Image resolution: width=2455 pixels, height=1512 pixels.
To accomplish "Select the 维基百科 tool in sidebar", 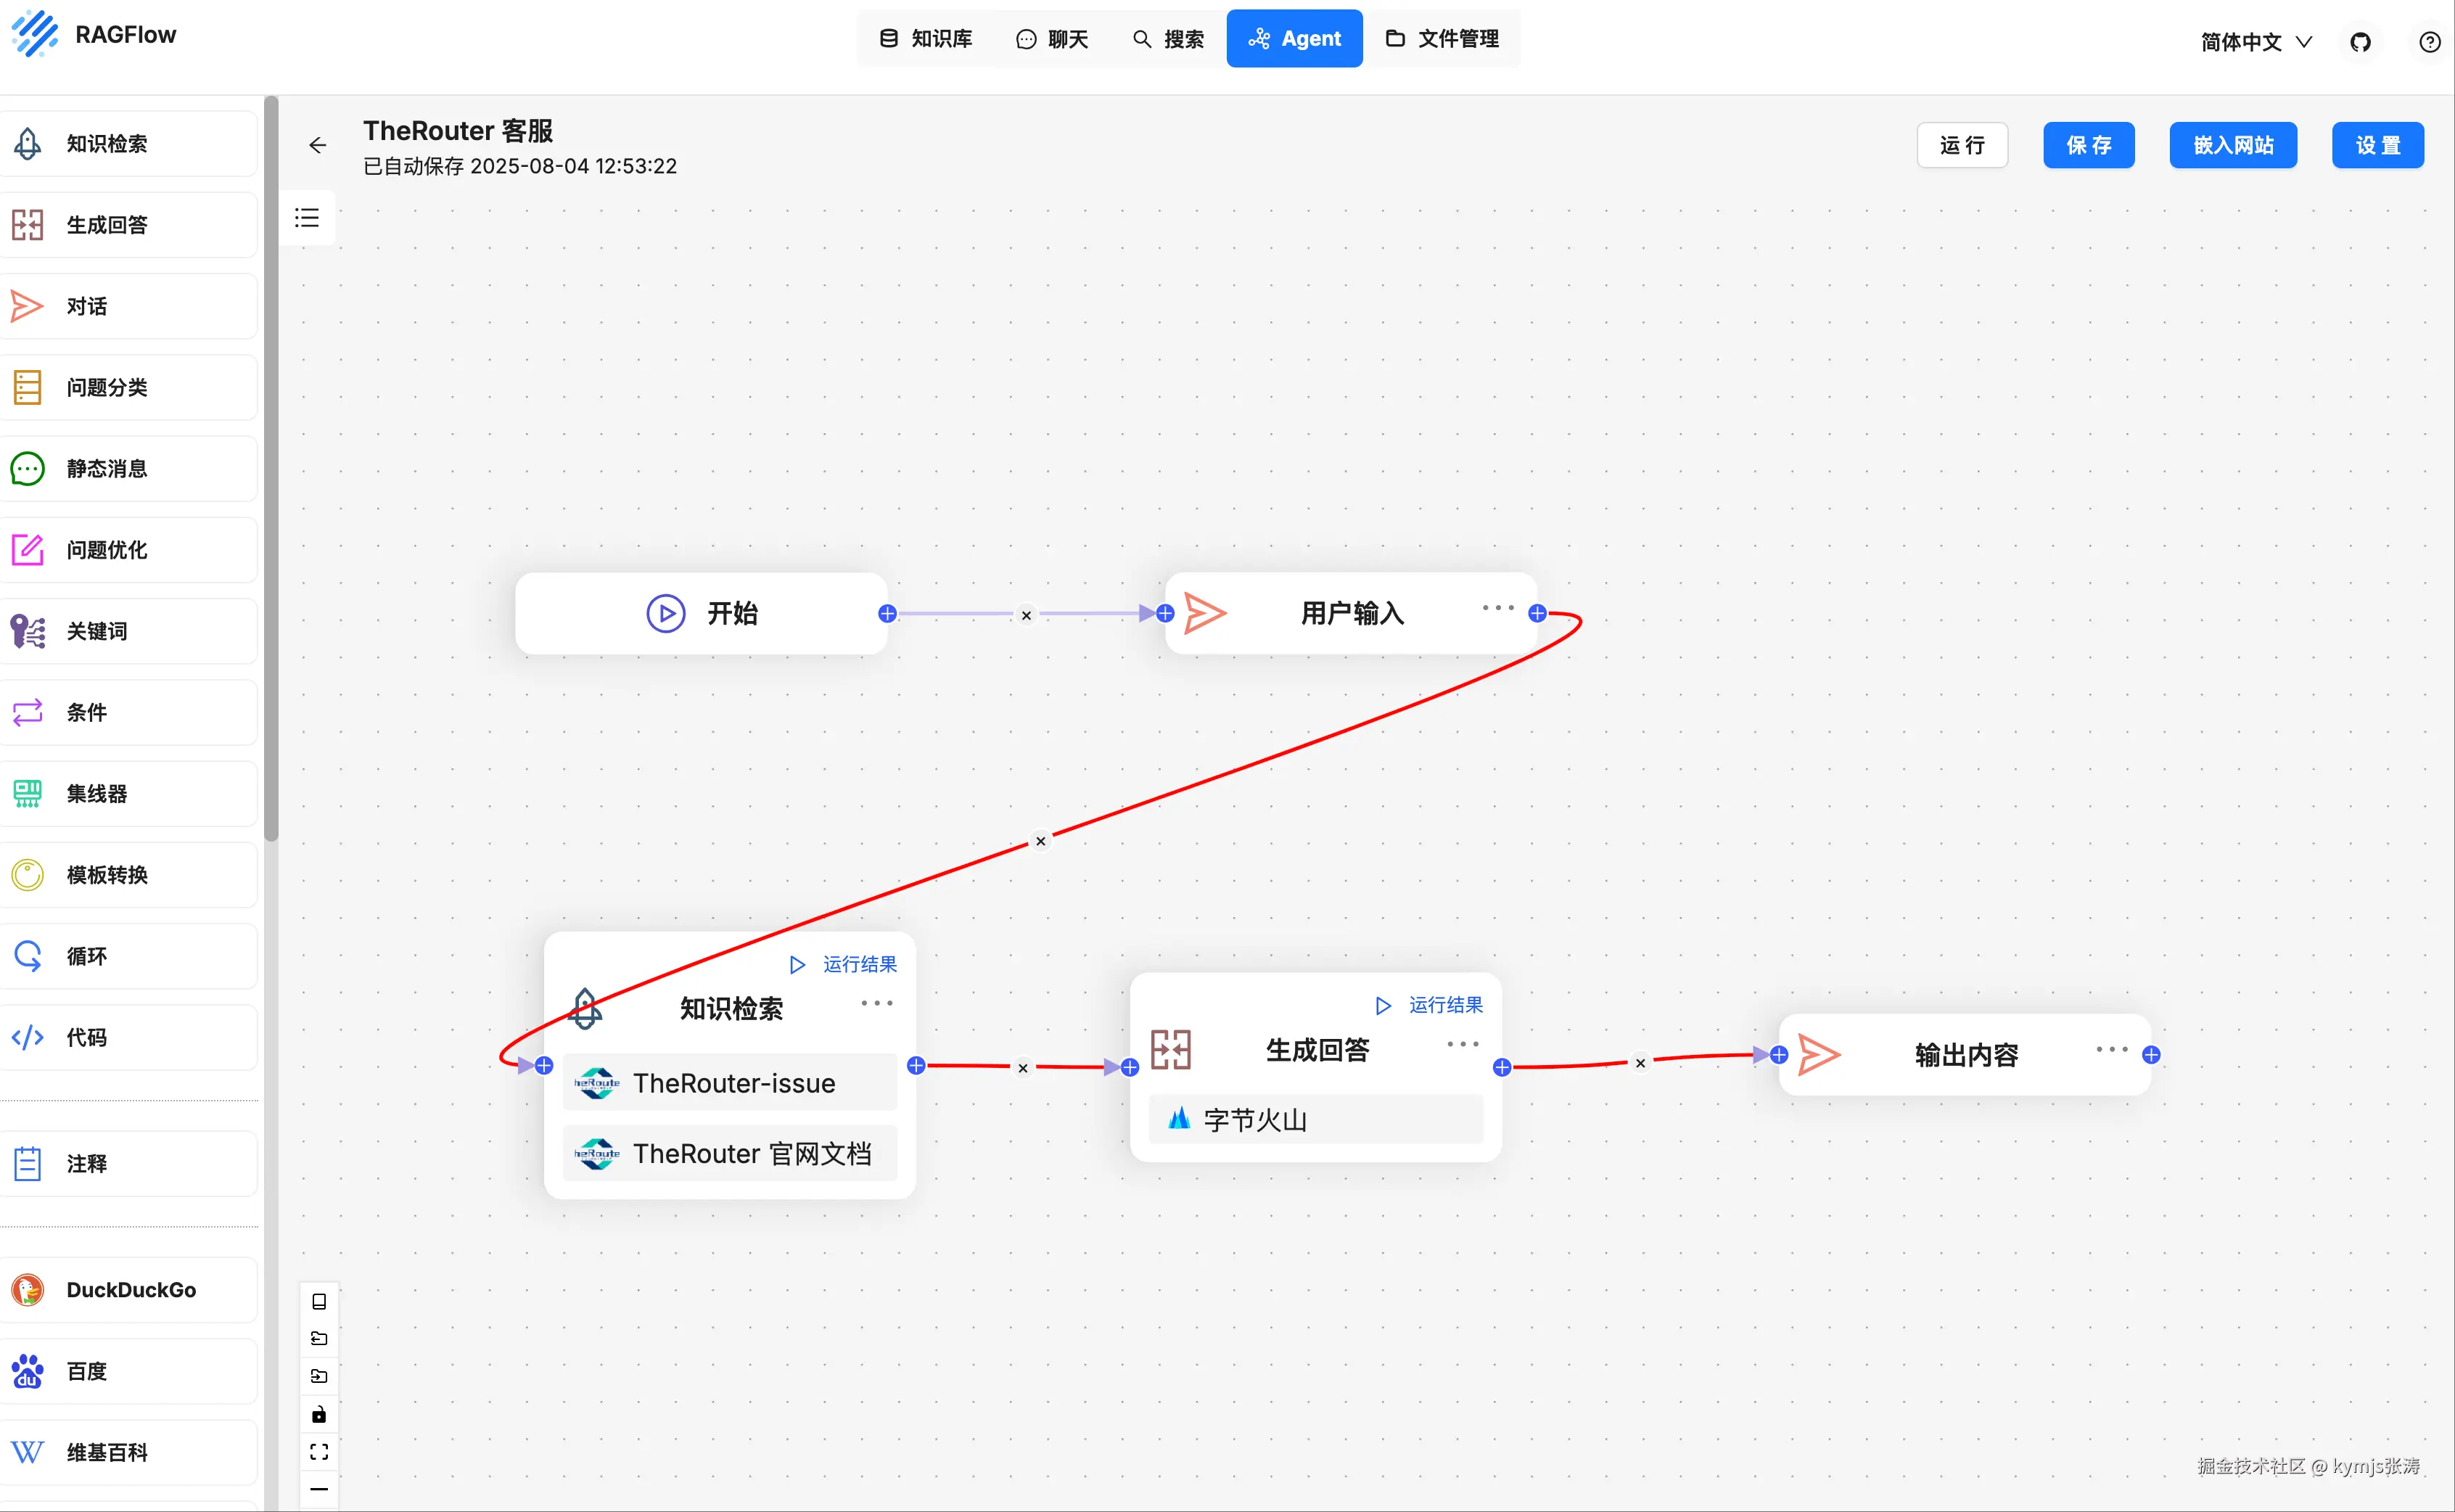I will click(129, 1452).
